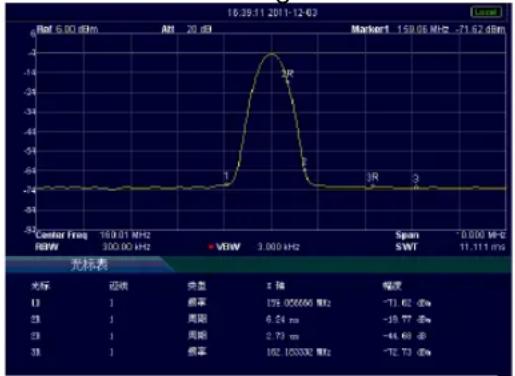This screenshot has height=376, width=515.
Task: Click the 类型 column header
Action: (x=197, y=286)
